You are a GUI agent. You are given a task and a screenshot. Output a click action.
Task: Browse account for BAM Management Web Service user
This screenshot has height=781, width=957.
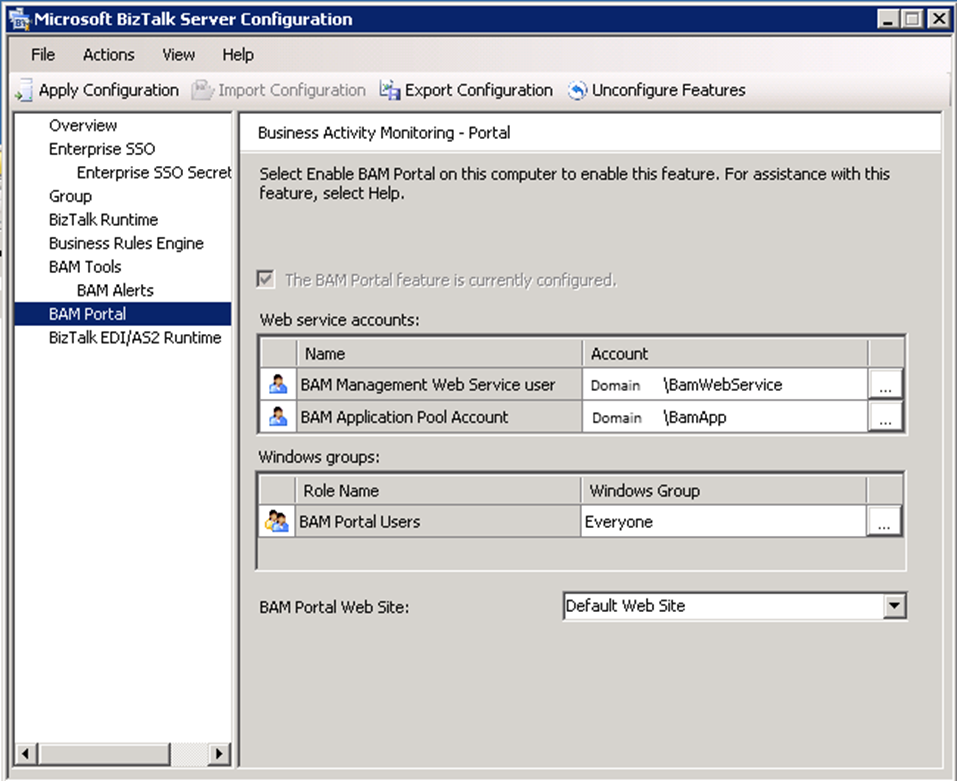885,386
